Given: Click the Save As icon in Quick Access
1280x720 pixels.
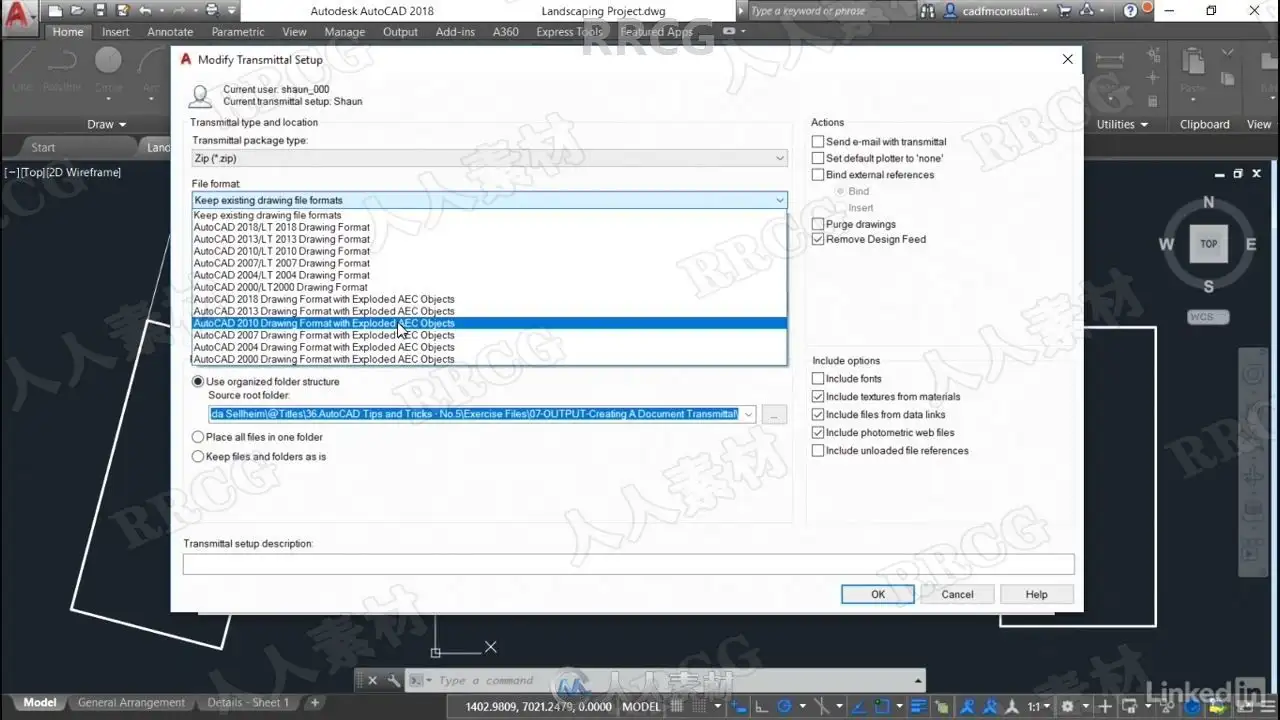Looking at the screenshot, I should (x=122, y=11).
